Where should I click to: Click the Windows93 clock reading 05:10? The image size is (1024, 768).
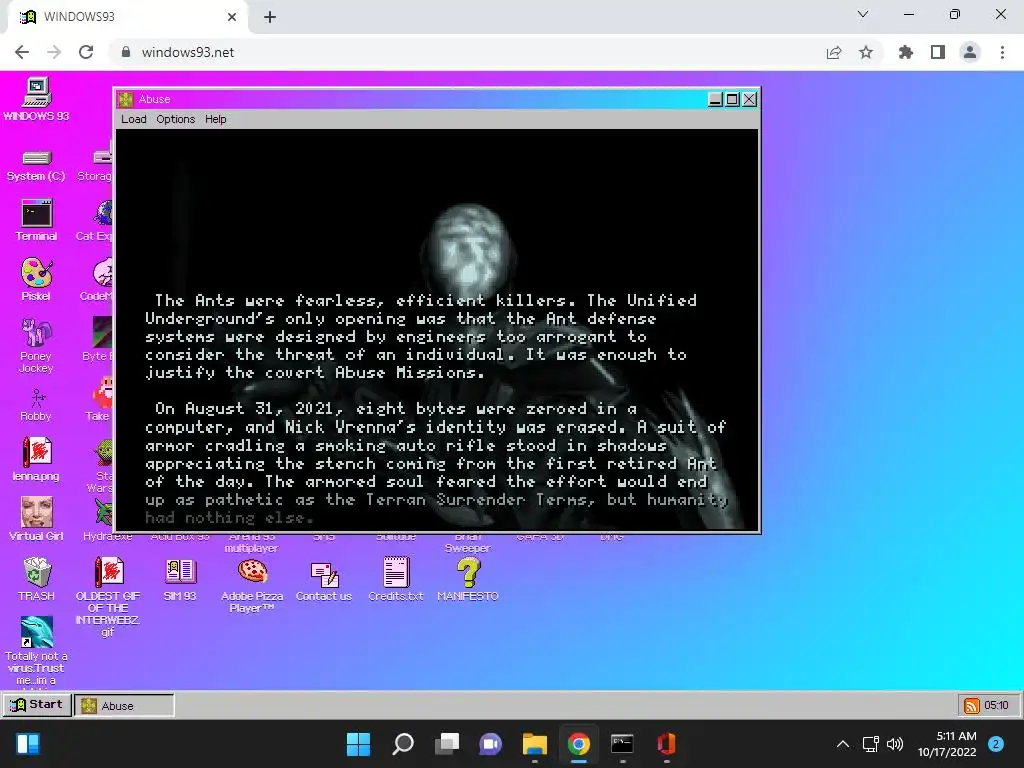(997, 705)
